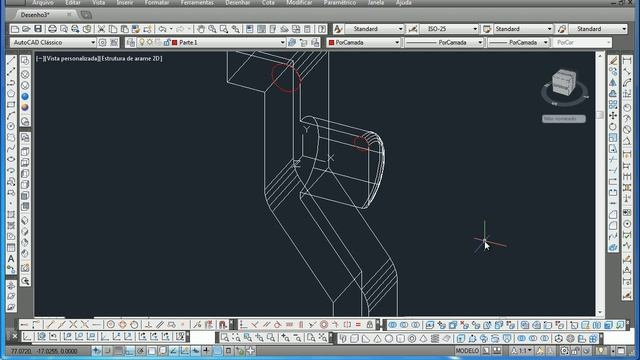Click the Temporary track point snap icon

click(x=24, y=325)
